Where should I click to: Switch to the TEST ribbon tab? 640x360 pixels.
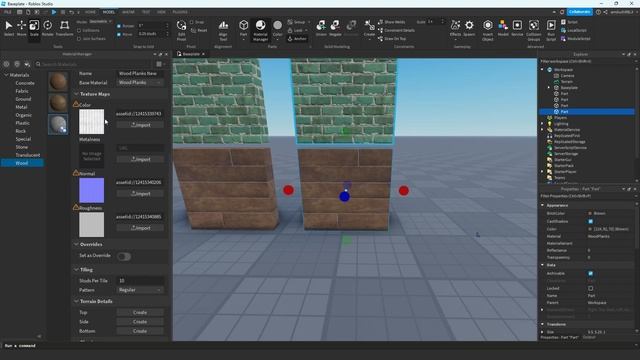146,12
